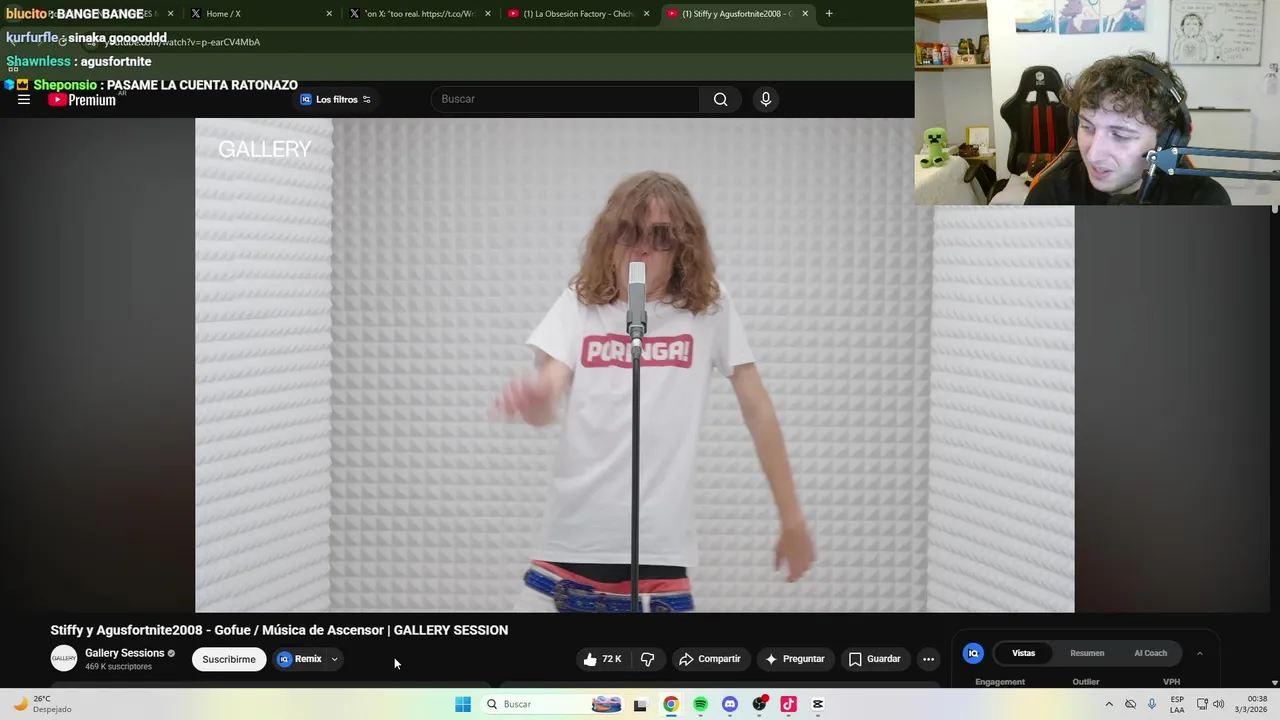The width and height of the screenshot is (1280, 720).
Task: Click the Outlier column label
Action: [1086, 682]
